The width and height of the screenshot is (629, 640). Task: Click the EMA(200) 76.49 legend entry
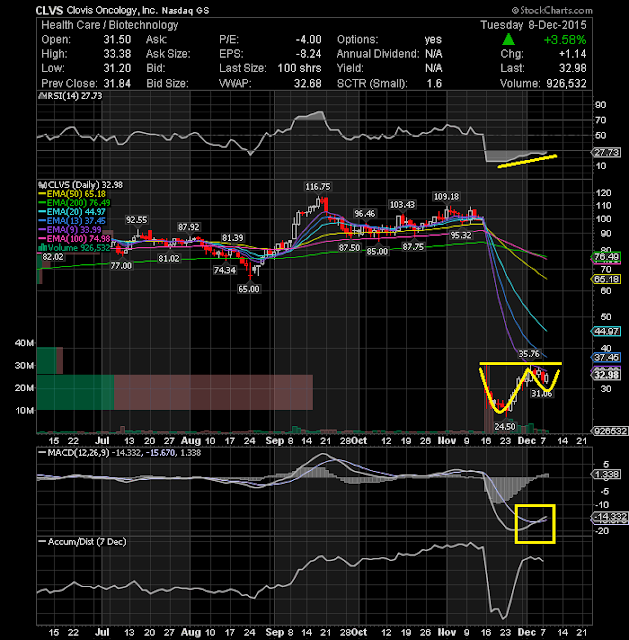75,203
